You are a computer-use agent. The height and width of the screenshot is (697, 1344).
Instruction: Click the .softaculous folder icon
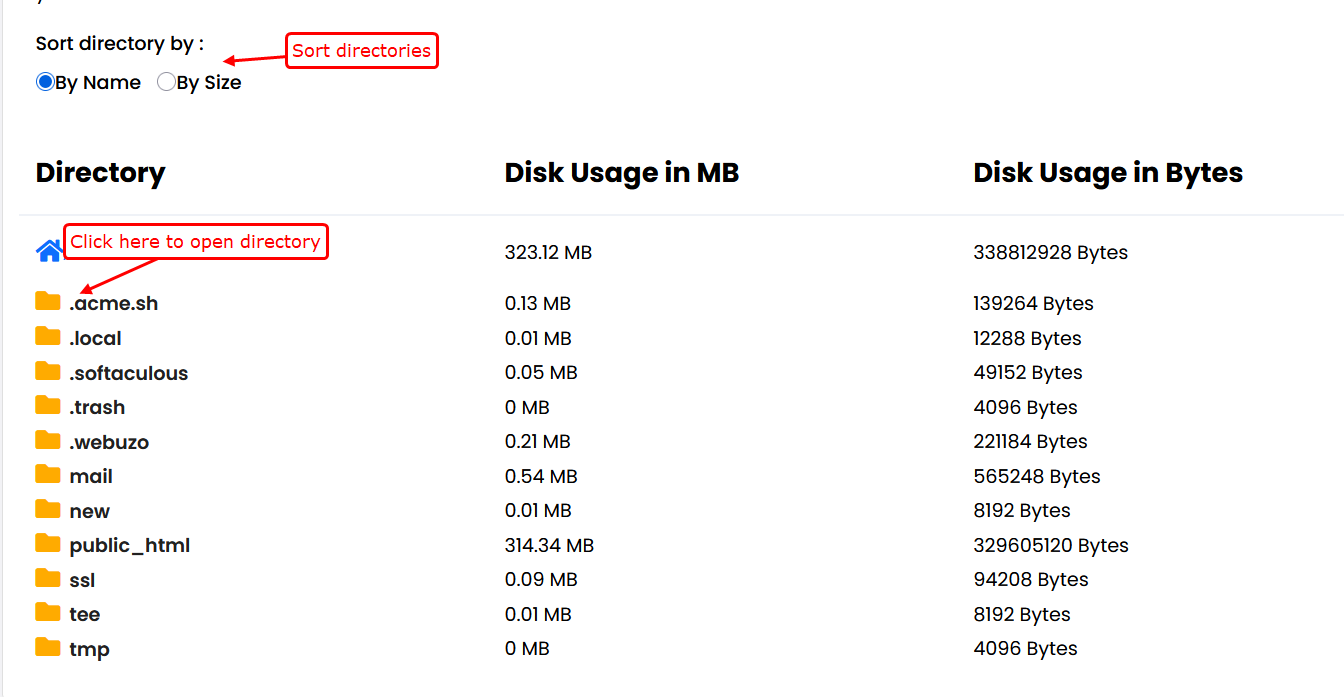click(x=48, y=372)
